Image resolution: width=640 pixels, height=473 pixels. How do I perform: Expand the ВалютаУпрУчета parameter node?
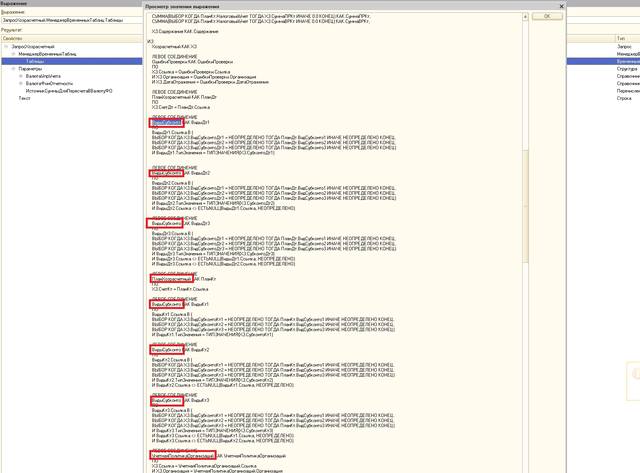tap(20, 76)
